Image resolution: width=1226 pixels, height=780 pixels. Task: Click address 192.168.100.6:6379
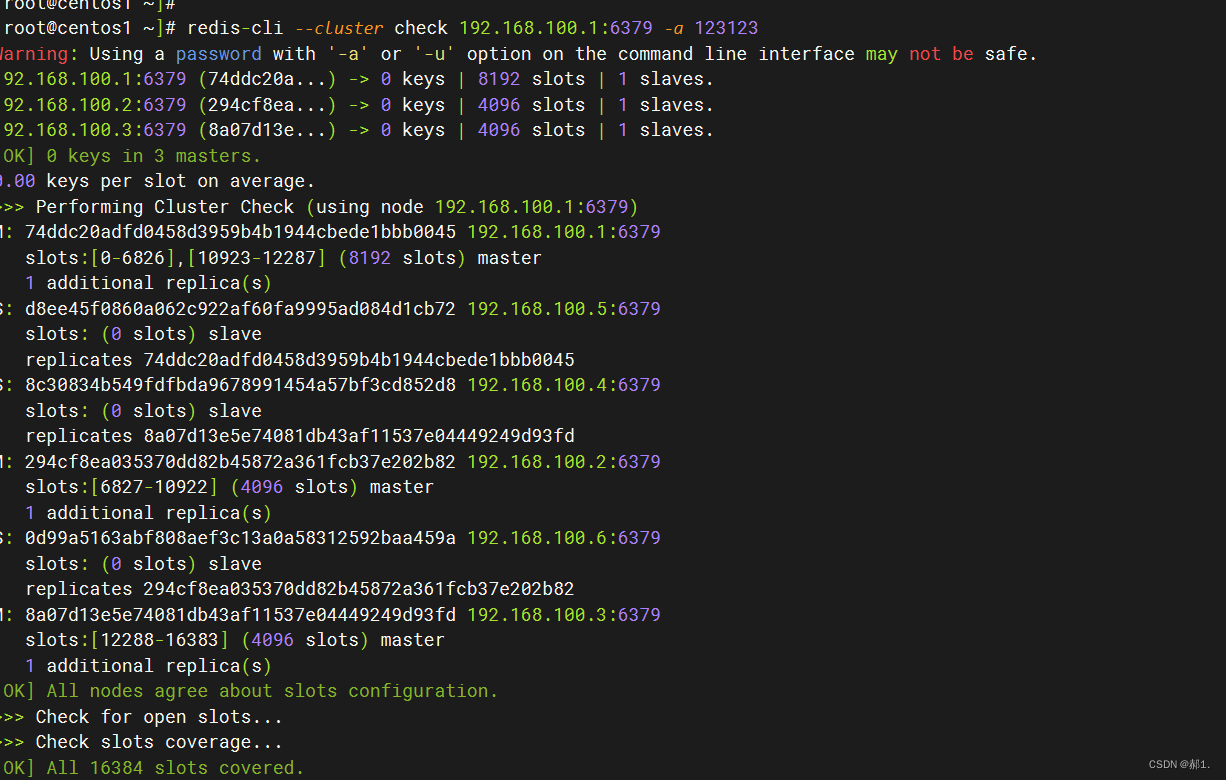coord(564,538)
